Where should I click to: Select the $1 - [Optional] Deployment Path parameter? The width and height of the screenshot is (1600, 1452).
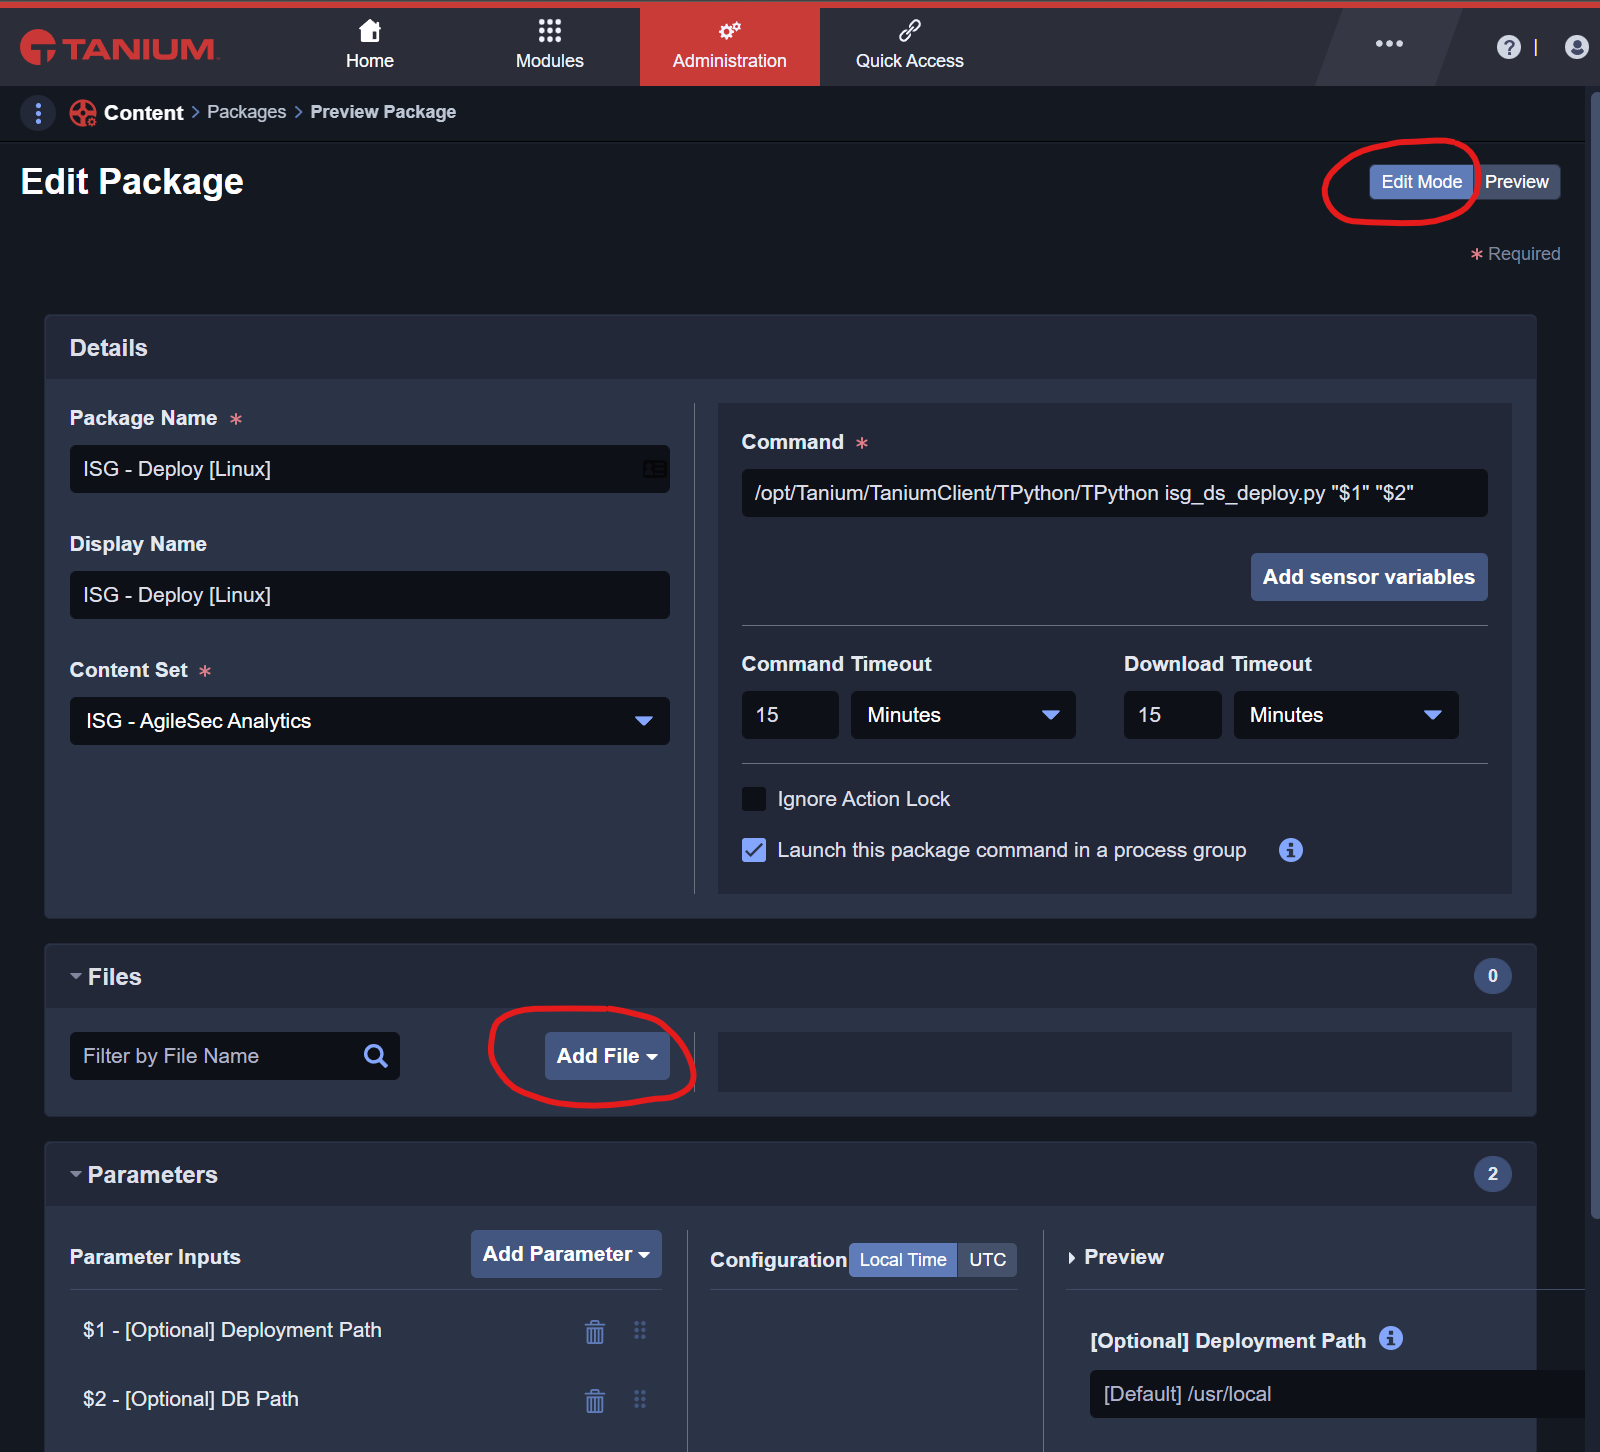(x=232, y=1330)
